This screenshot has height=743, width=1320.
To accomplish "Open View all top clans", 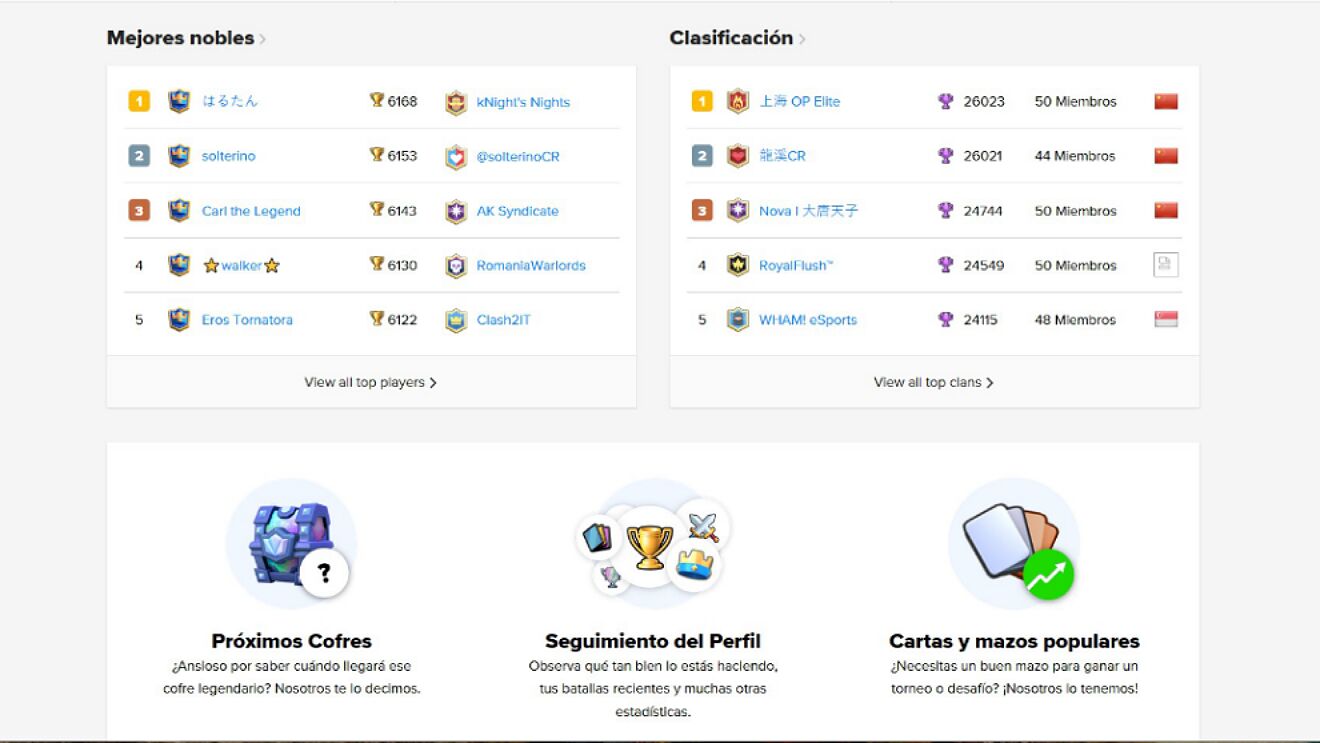I will 933,382.
